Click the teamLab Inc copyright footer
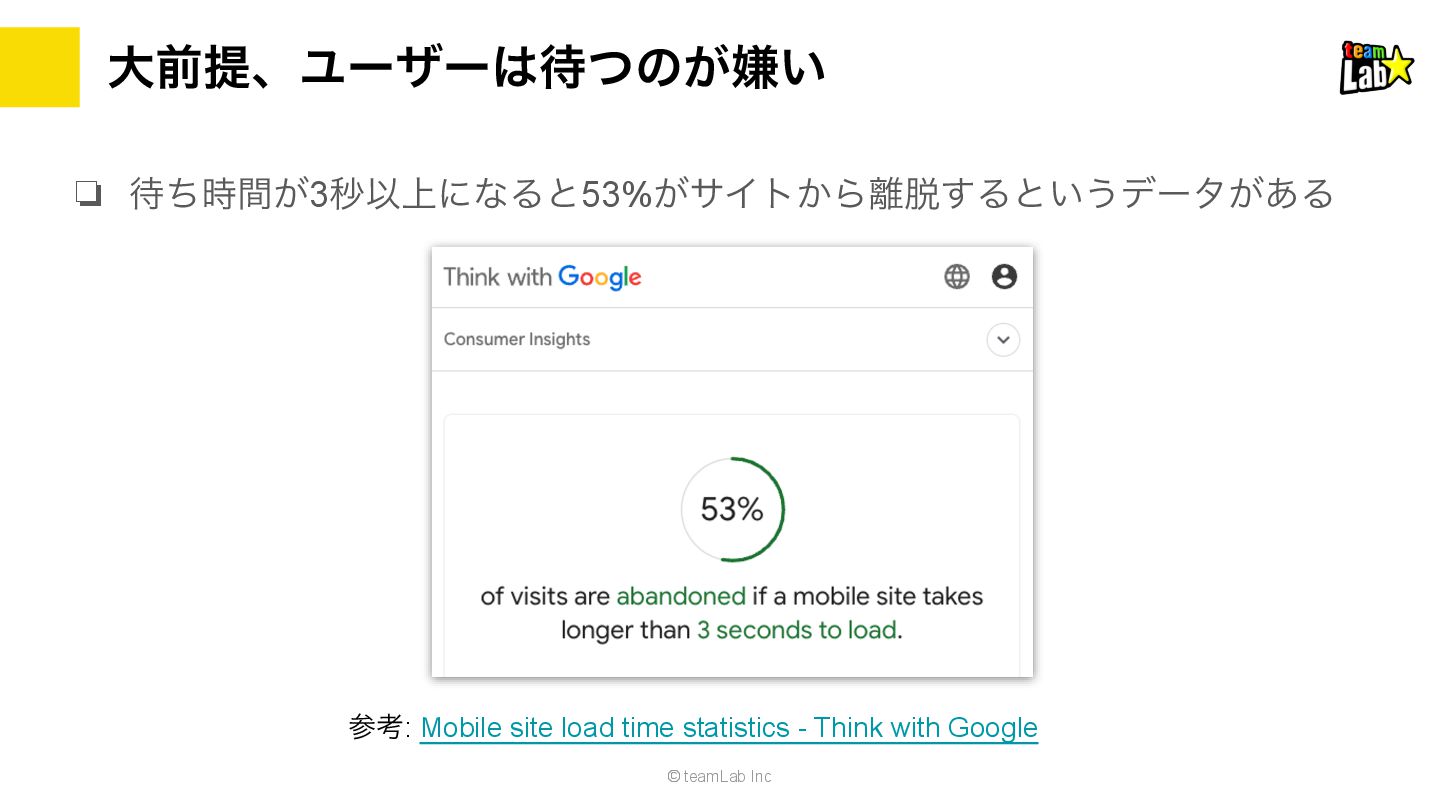Screen dimensions: 1440x810 point(720,776)
